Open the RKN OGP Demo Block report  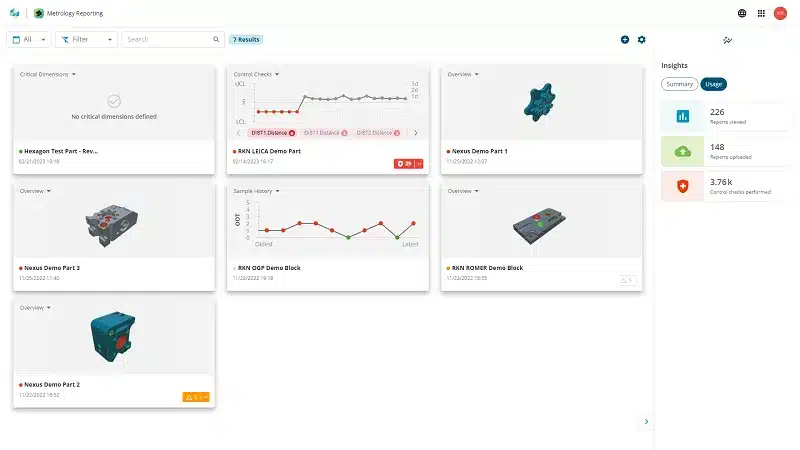[269, 268]
